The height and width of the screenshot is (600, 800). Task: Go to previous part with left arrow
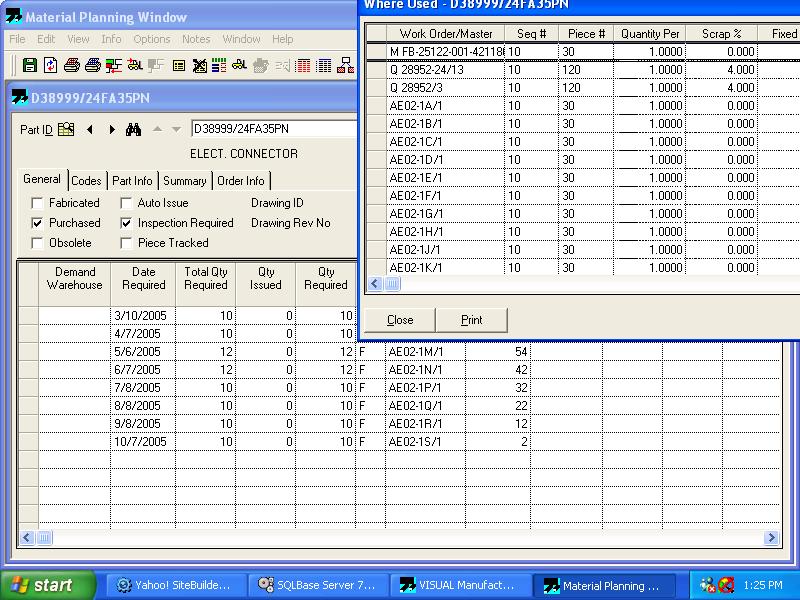pyautogui.click(x=89, y=130)
